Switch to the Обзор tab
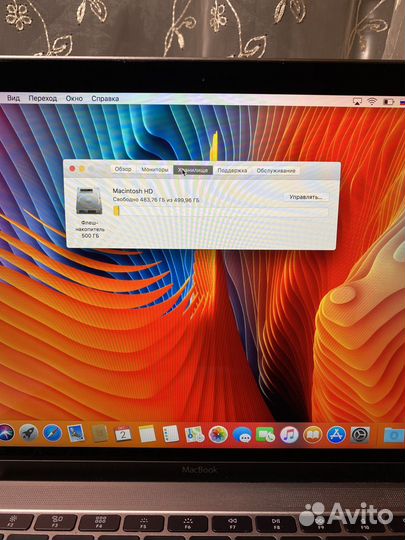 [x=123, y=169]
